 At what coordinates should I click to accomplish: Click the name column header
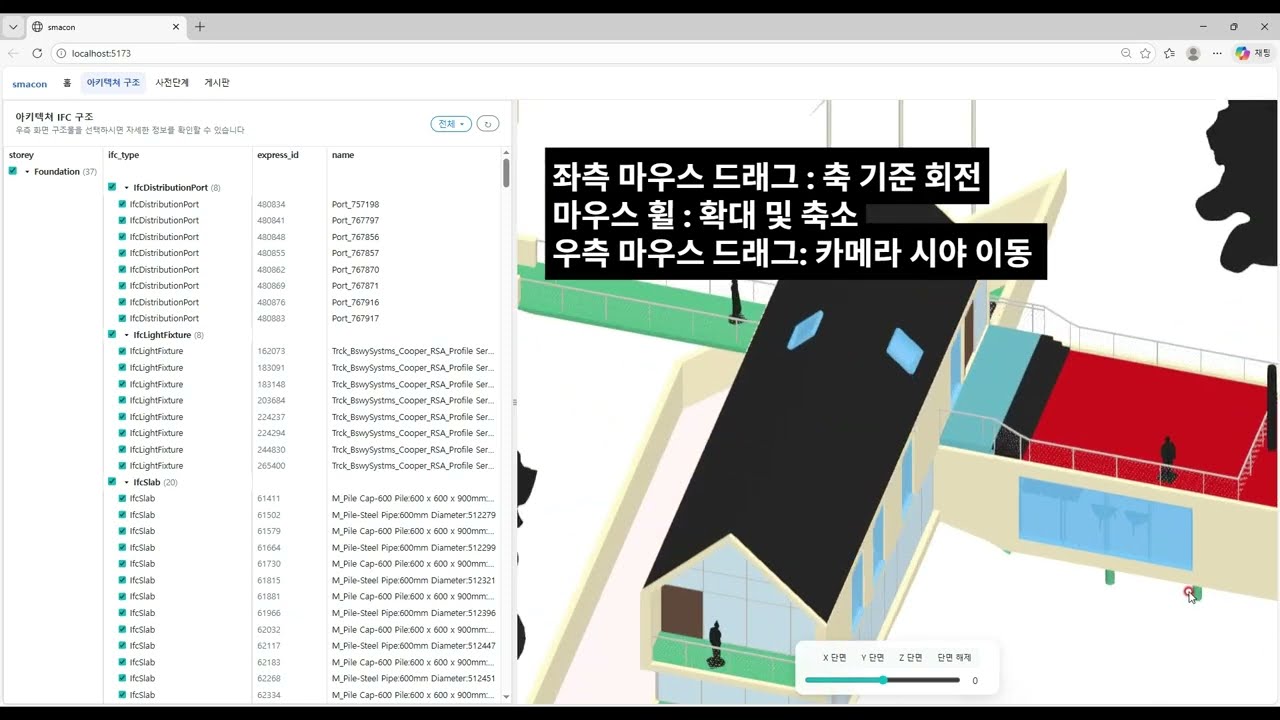(x=343, y=155)
